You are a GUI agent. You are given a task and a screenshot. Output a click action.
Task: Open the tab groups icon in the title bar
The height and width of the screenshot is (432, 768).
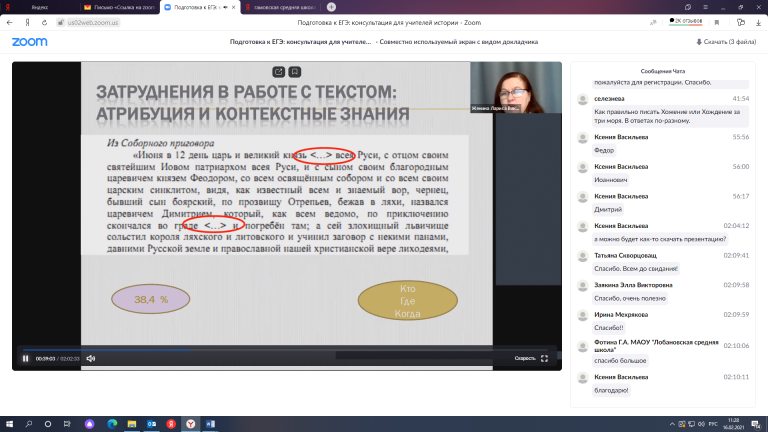(x=688, y=7)
